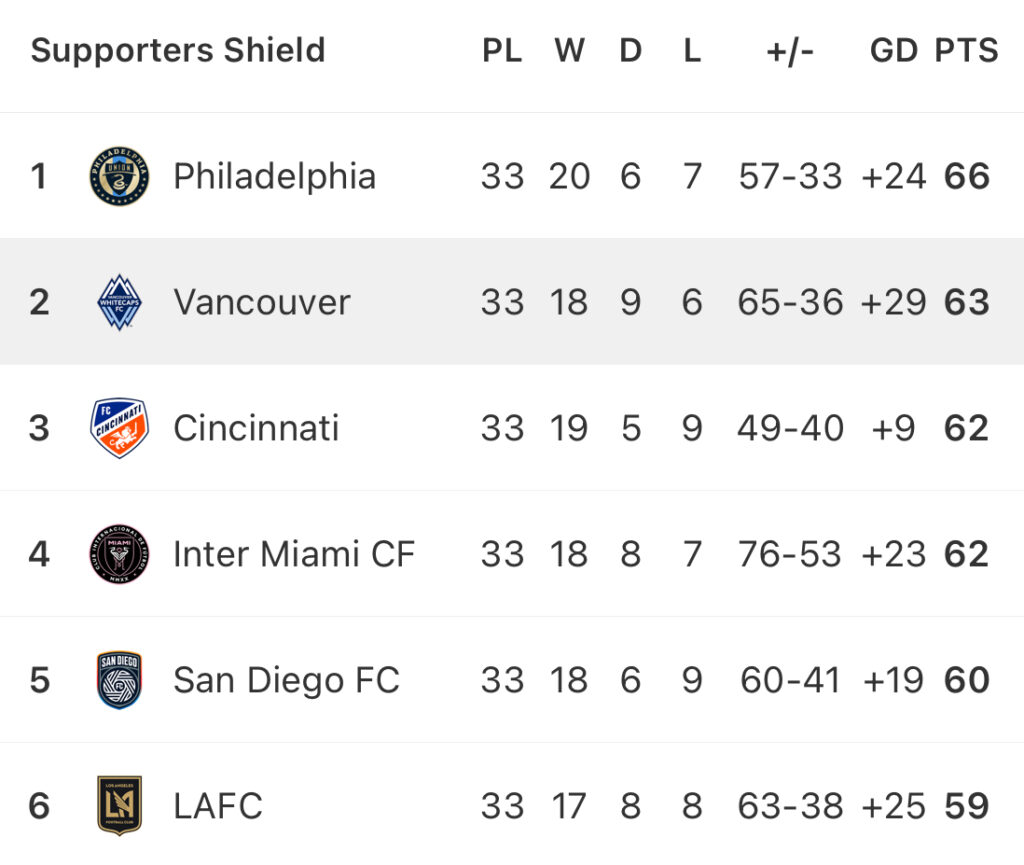Click the W wins column header
Screen dimensions: 1024x865
569,50
